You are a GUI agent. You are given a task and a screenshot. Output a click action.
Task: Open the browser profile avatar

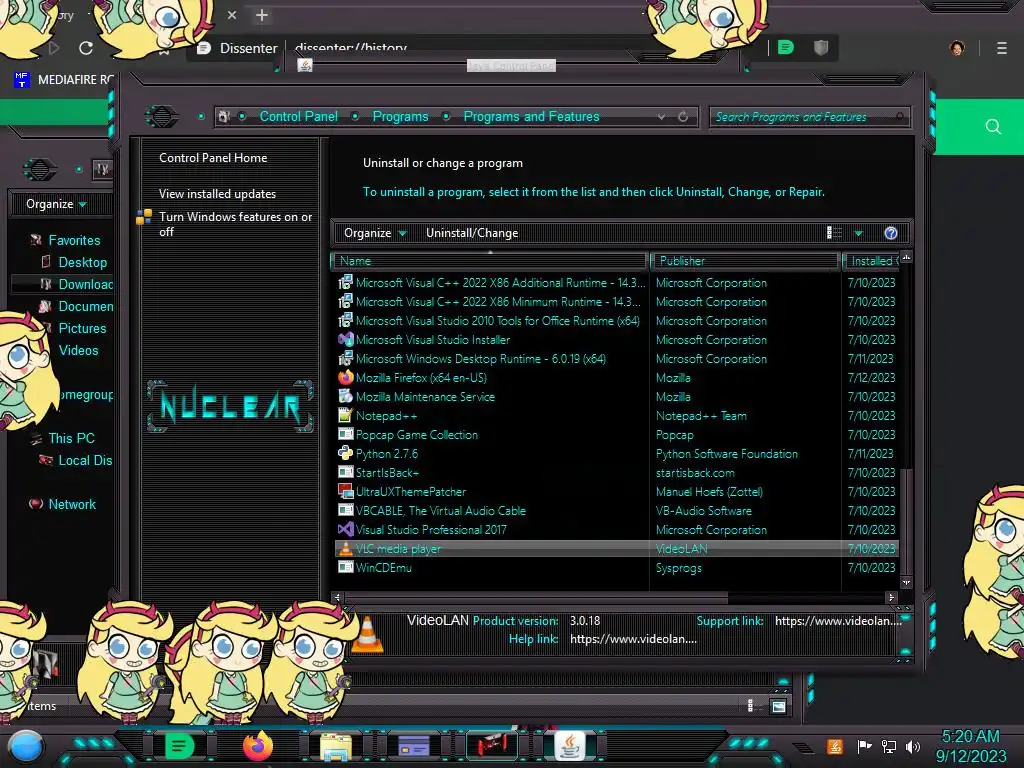[957, 48]
